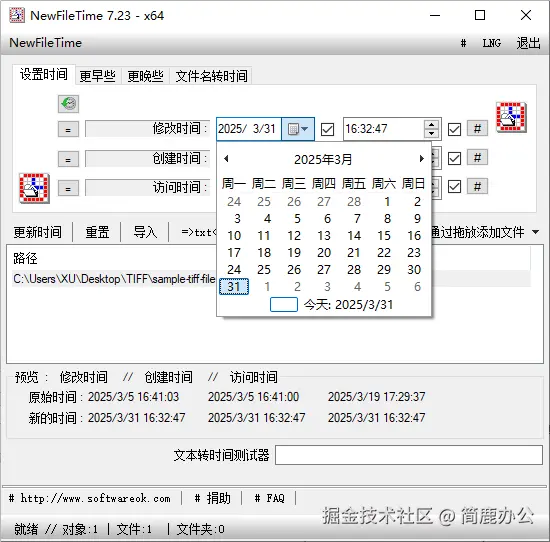Click the 文本转时间测试器 input box

click(x=409, y=455)
